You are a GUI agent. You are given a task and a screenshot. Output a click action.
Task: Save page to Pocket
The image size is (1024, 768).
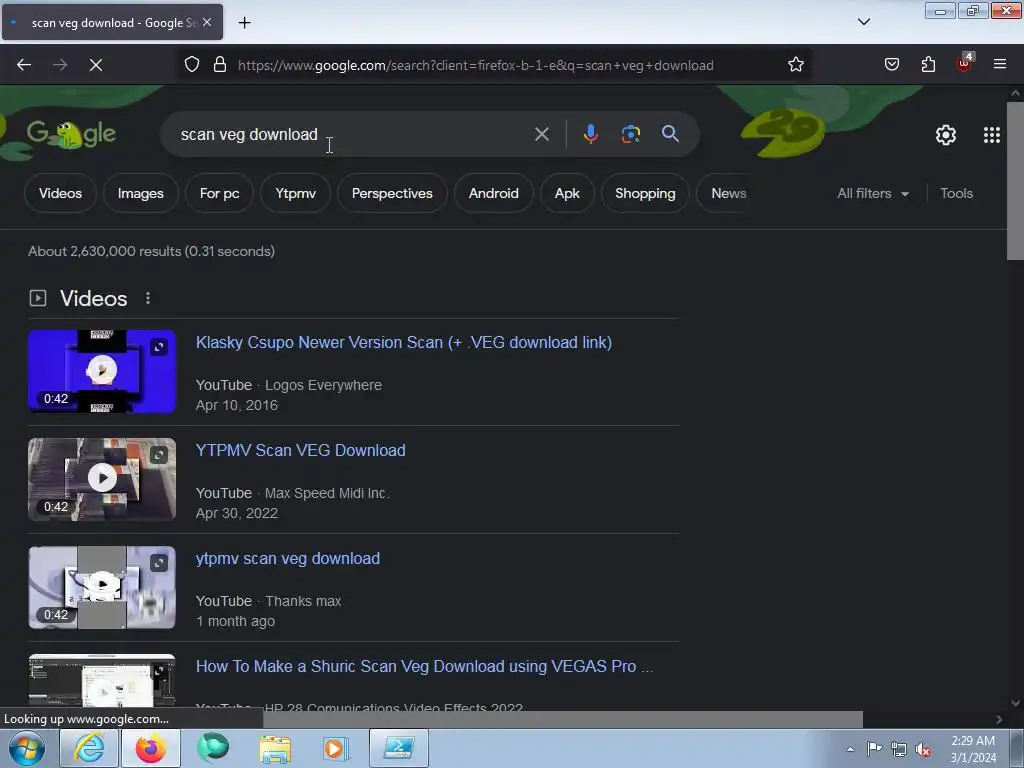click(x=891, y=65)
